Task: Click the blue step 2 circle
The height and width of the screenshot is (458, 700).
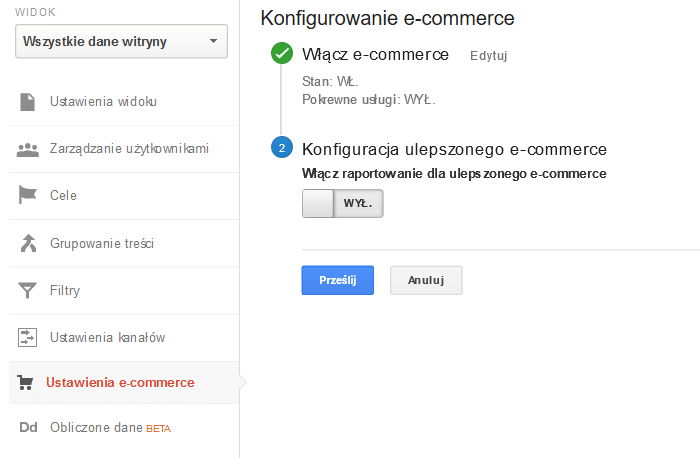Action: (281, 149)
